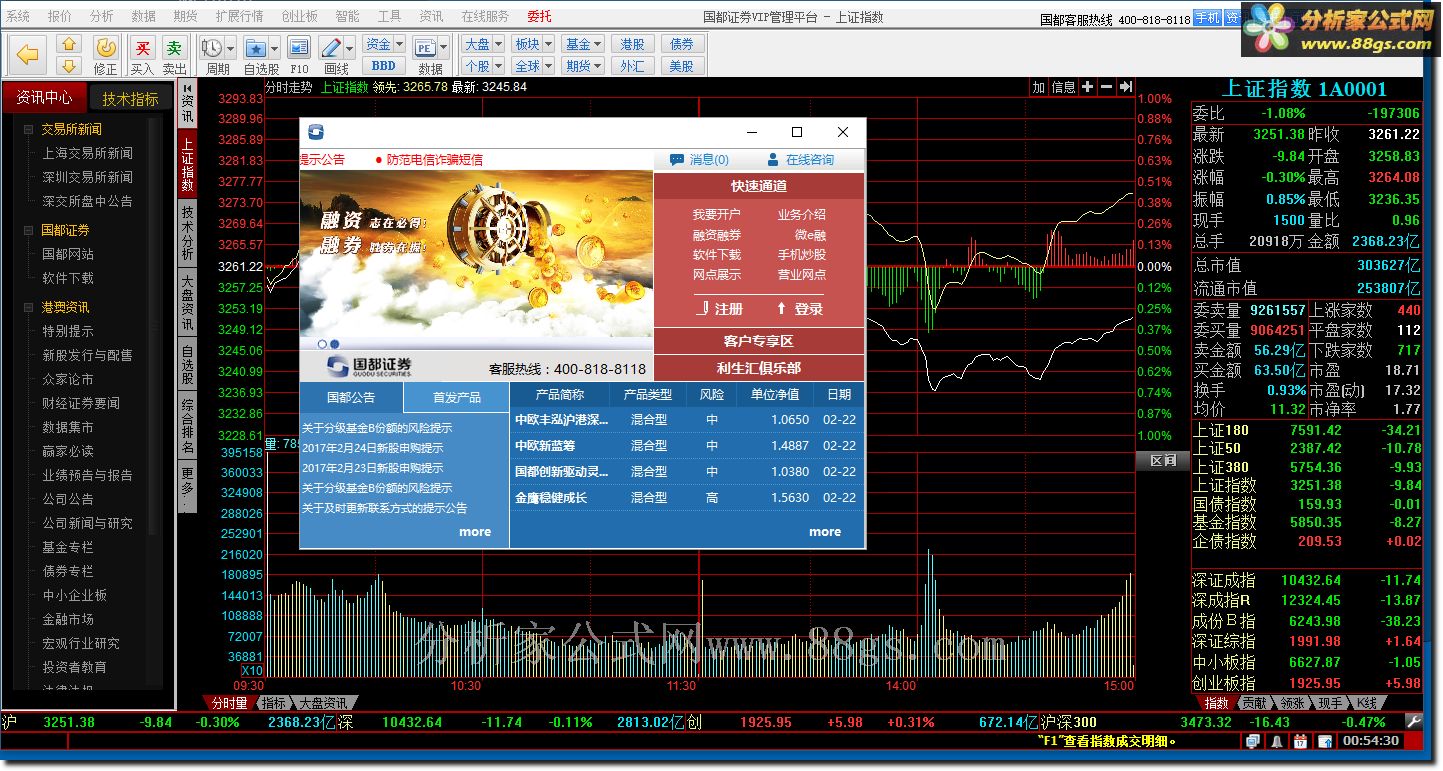This screenshot has height=771, width=1443.
Task: Click the arrow-to-bar icon above chart
Action: click(x=1126, y=88)
